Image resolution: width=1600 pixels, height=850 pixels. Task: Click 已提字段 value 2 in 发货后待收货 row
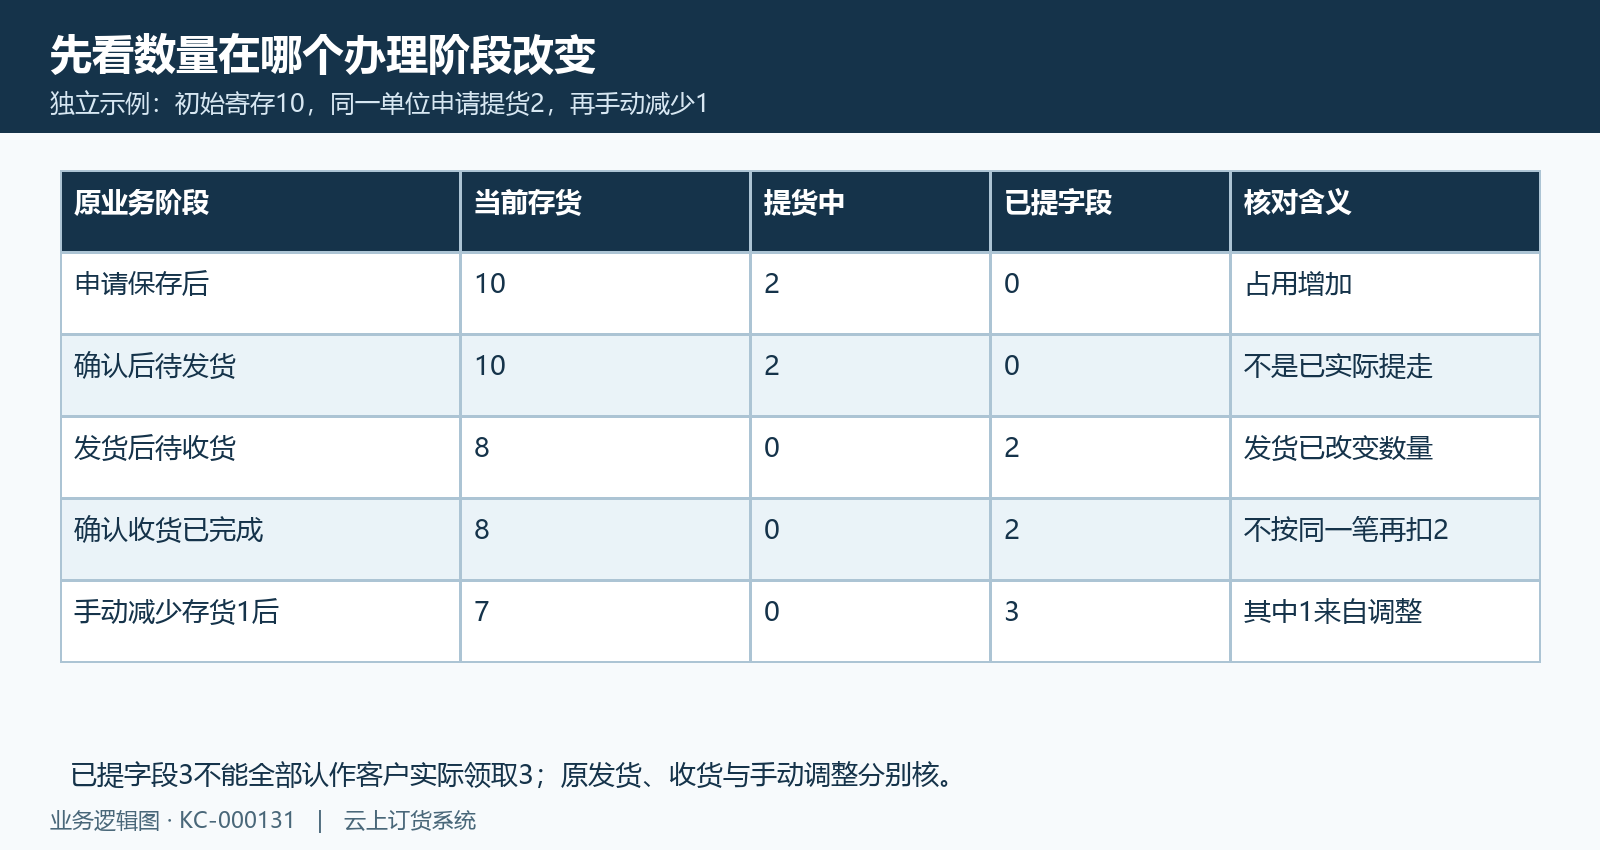[1012, 448]
